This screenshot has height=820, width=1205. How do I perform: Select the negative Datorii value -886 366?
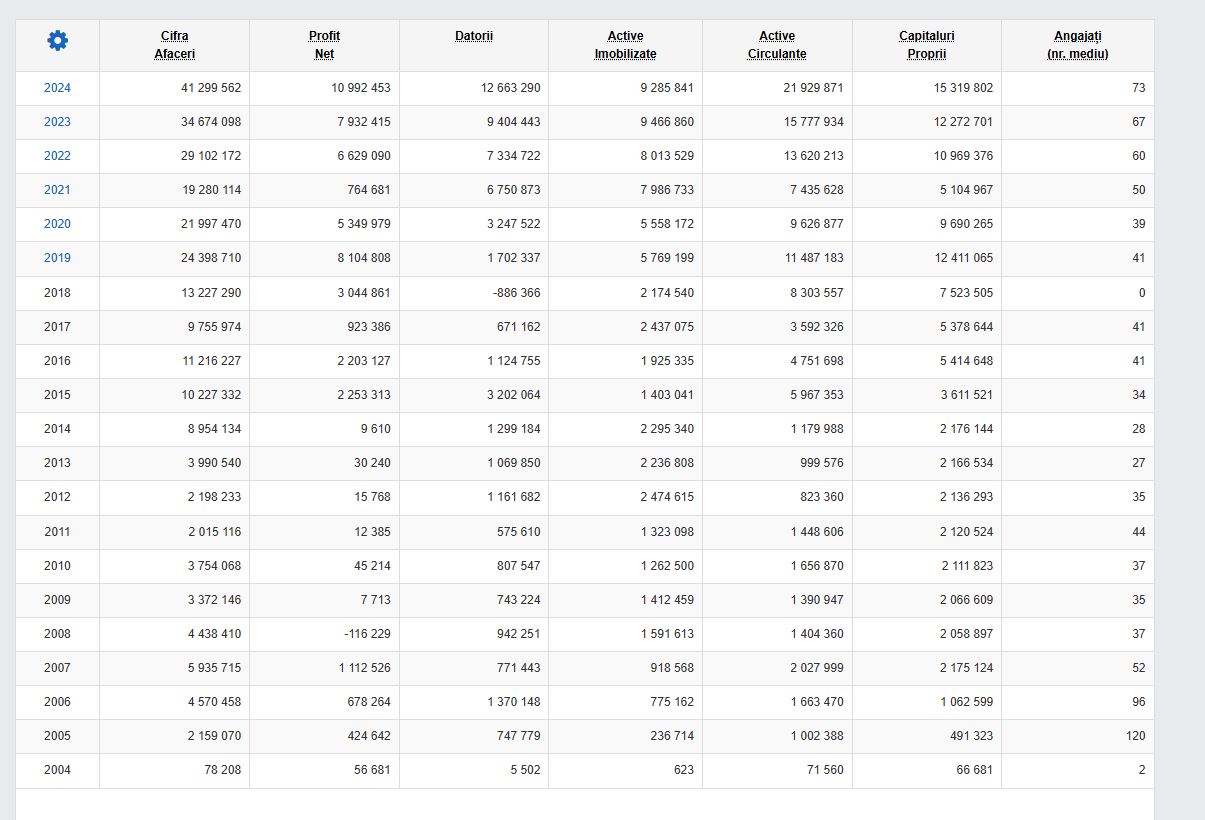point(514,293)
